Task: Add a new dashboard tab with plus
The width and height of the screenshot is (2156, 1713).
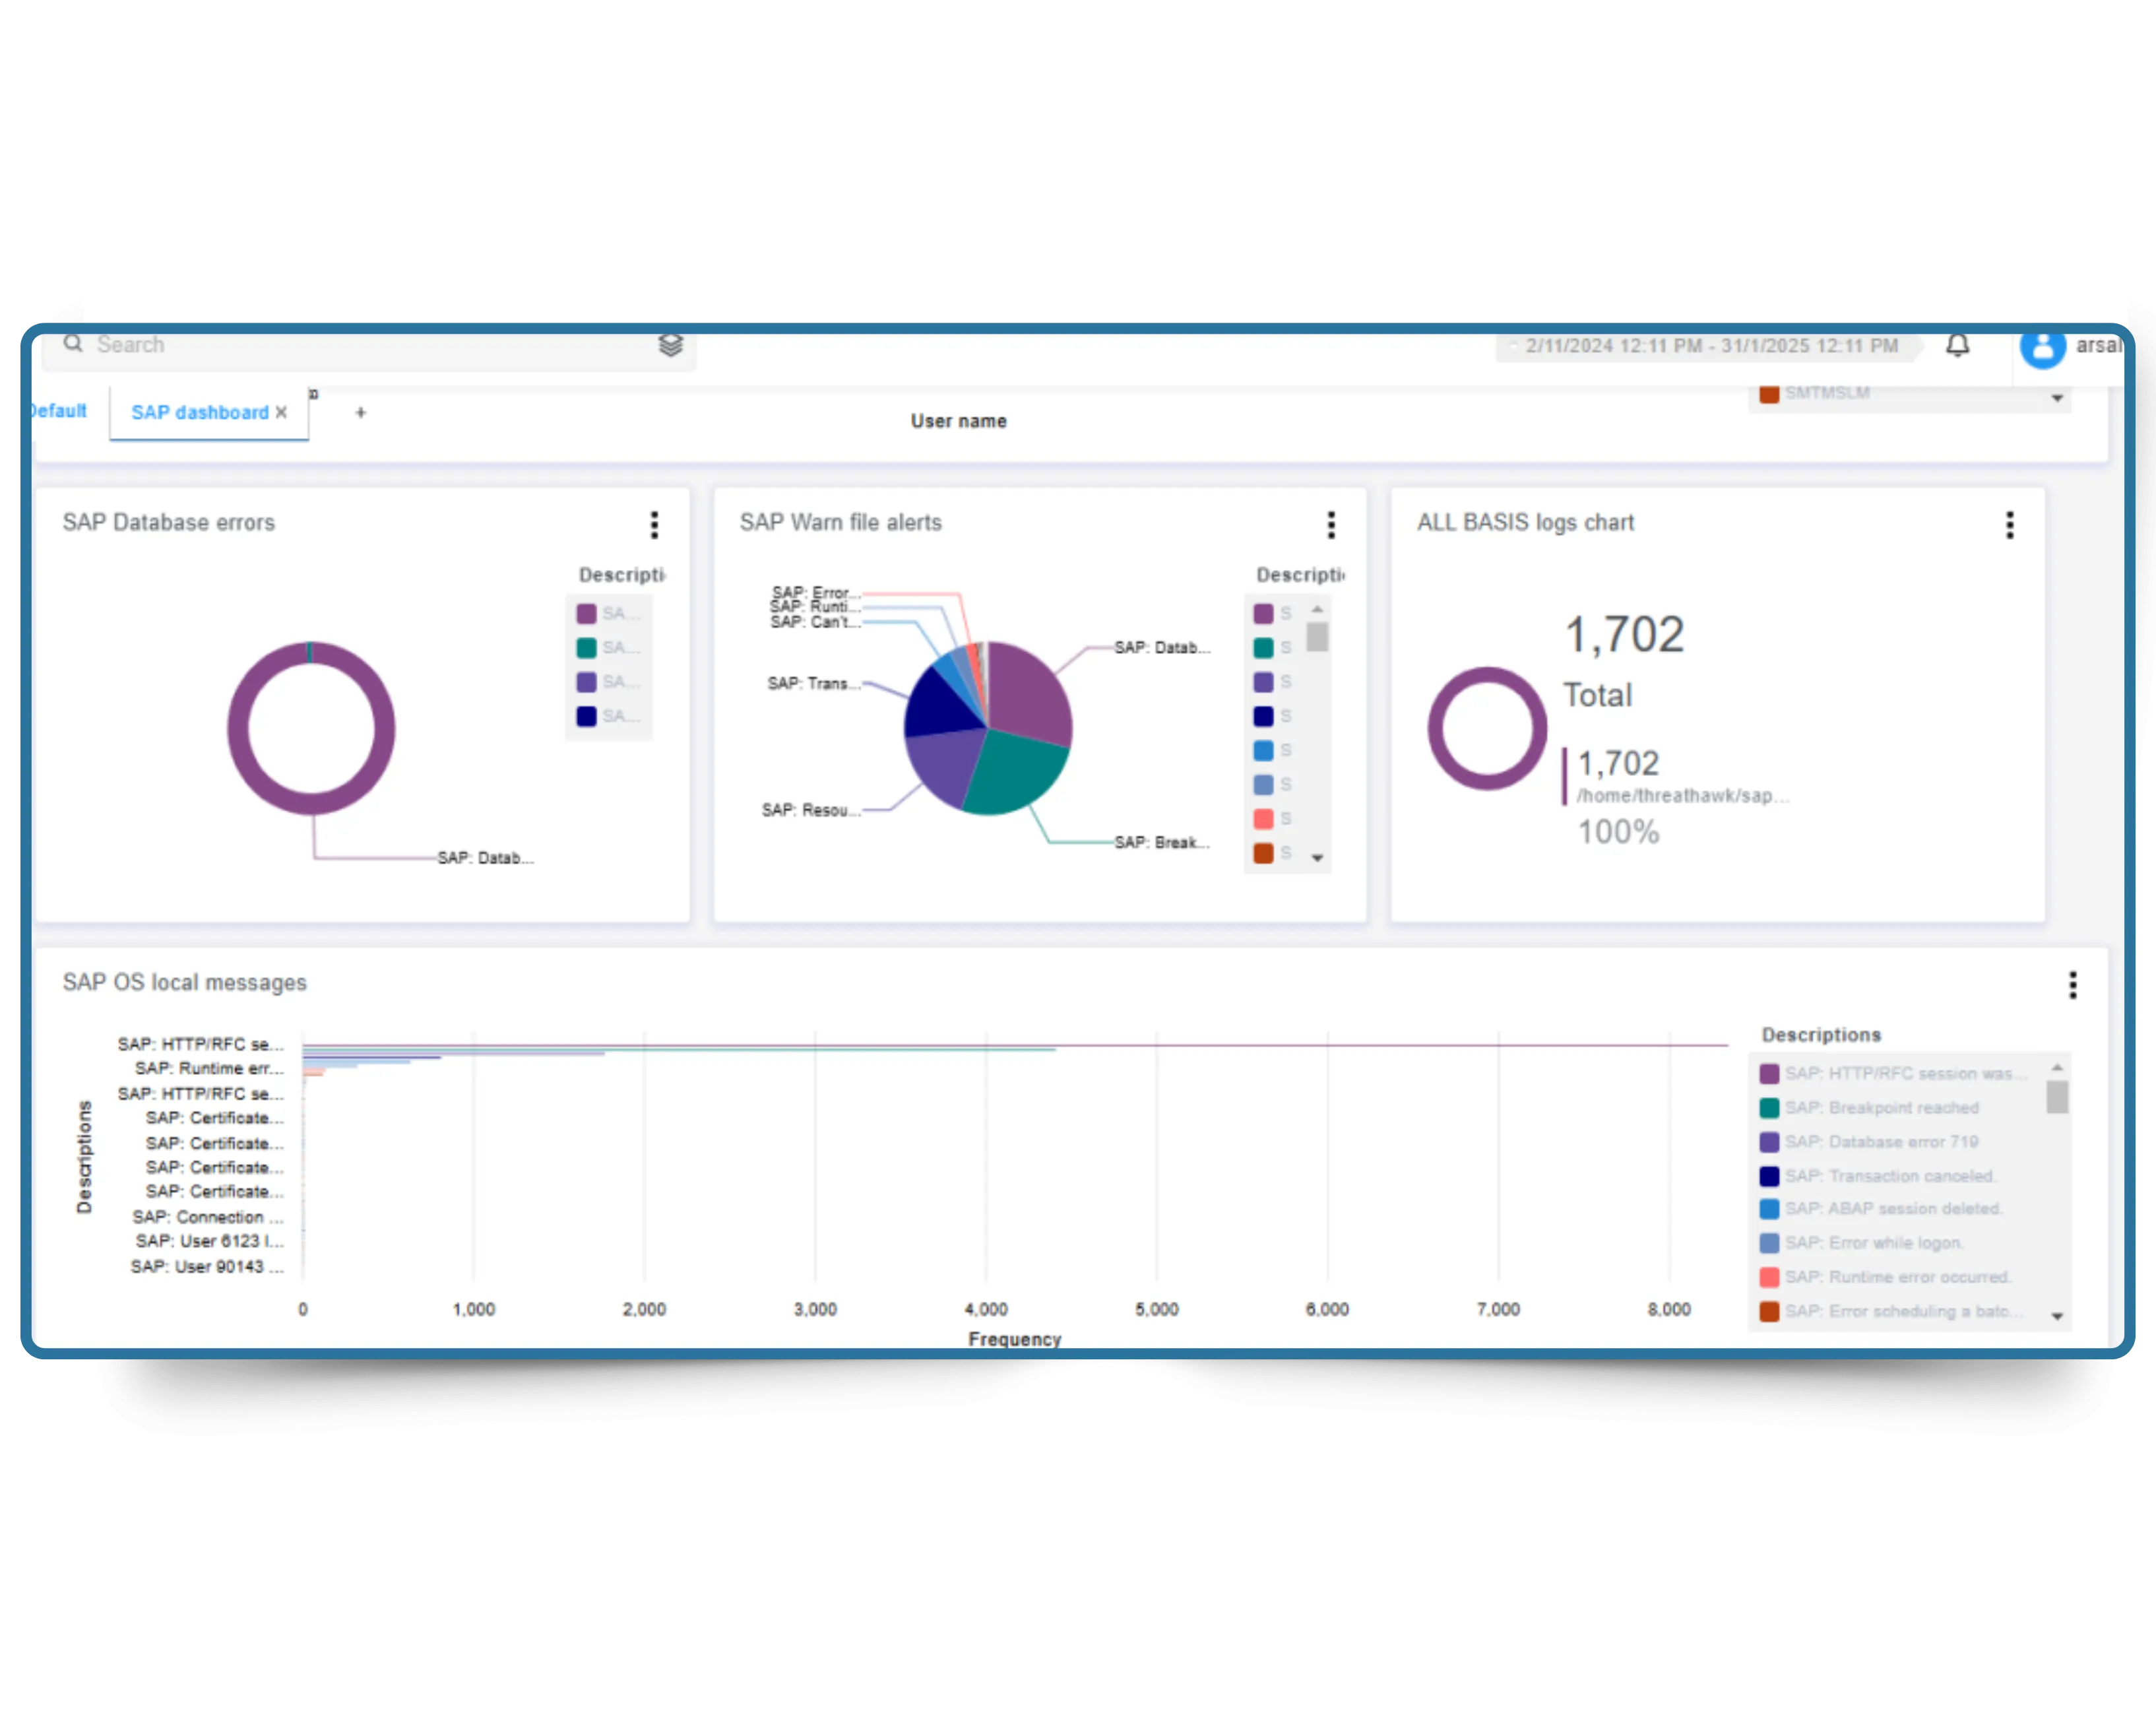Action: click(x=361, y=412)
